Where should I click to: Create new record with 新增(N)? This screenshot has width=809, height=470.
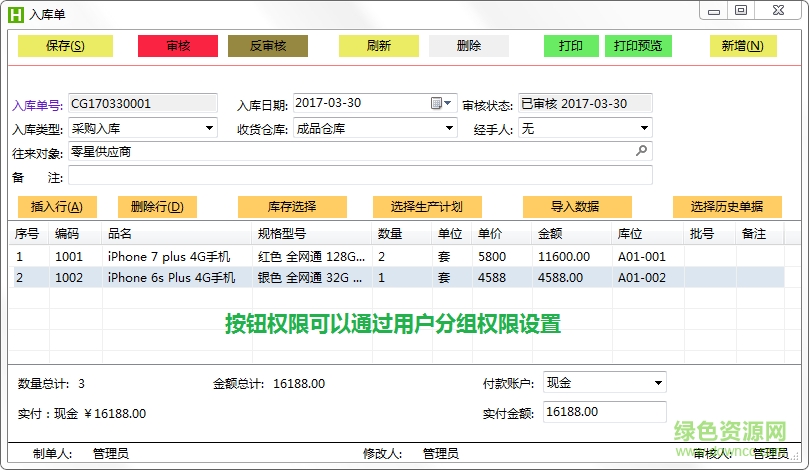742,46
